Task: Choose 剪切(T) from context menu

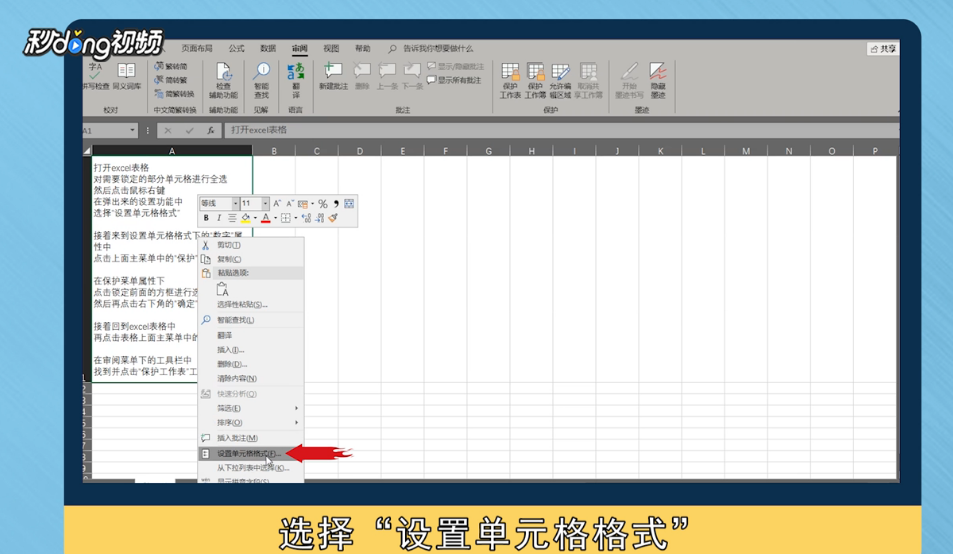Action: [251, 245]
